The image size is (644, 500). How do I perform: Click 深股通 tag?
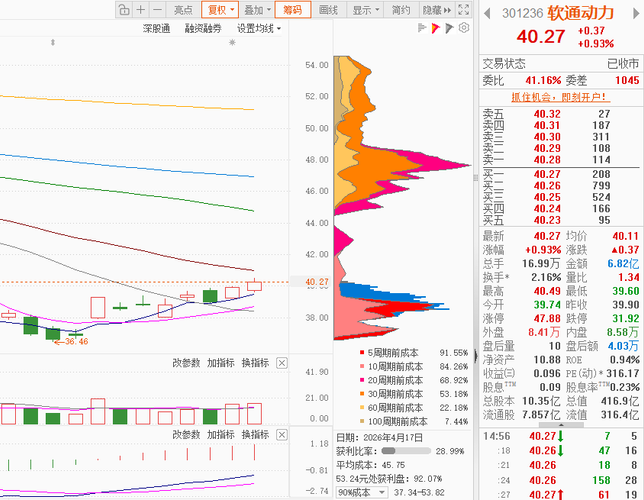[156, 28]
